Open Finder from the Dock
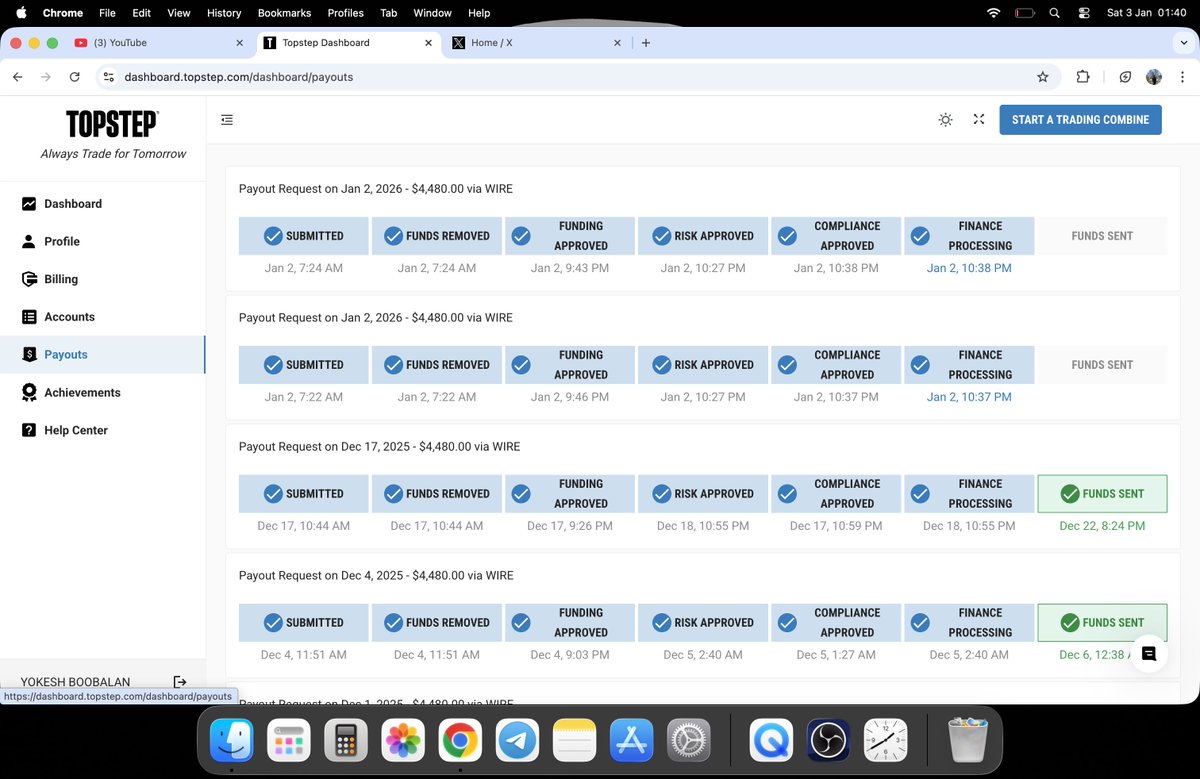1200x779 pixels. pyautogui.click(x=231, y=741)
